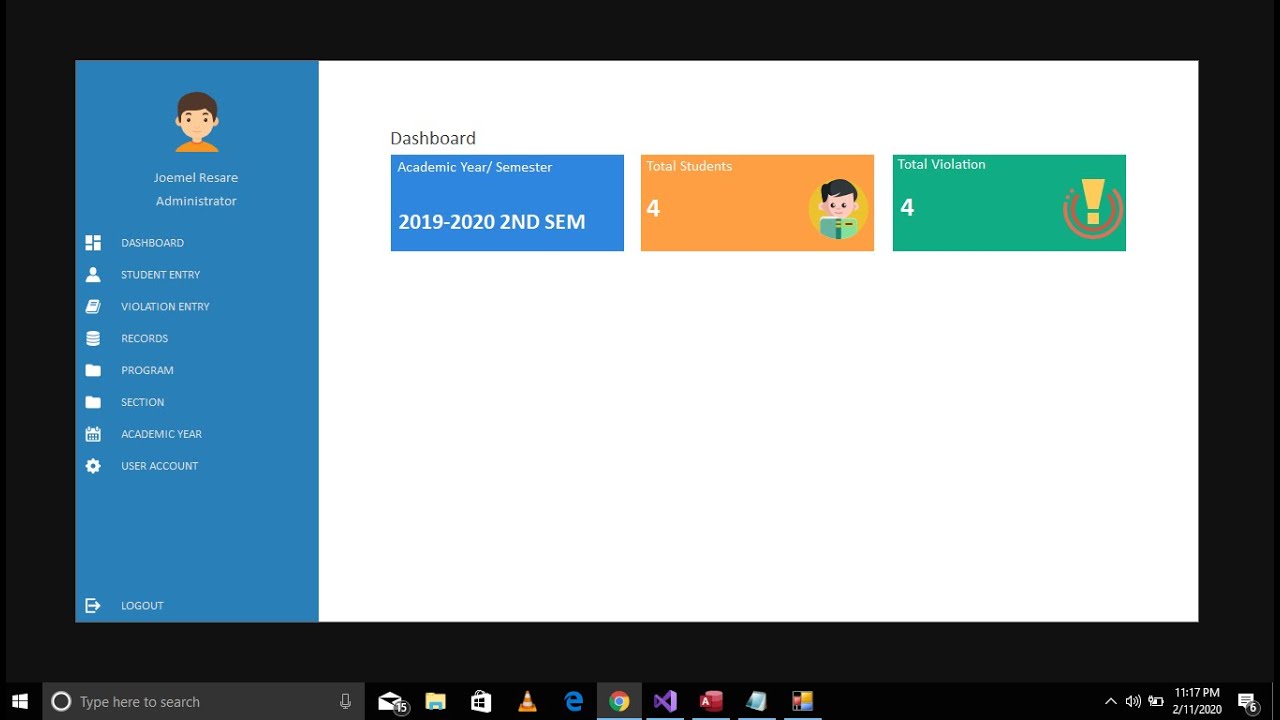The image size is (1280, 720).
Task: Click the Dashboard page heading
Action: [433, 138]
